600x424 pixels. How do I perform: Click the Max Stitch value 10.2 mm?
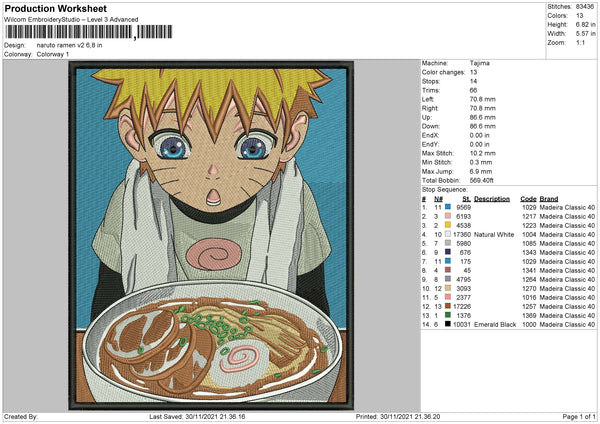[x=483, y=153]
